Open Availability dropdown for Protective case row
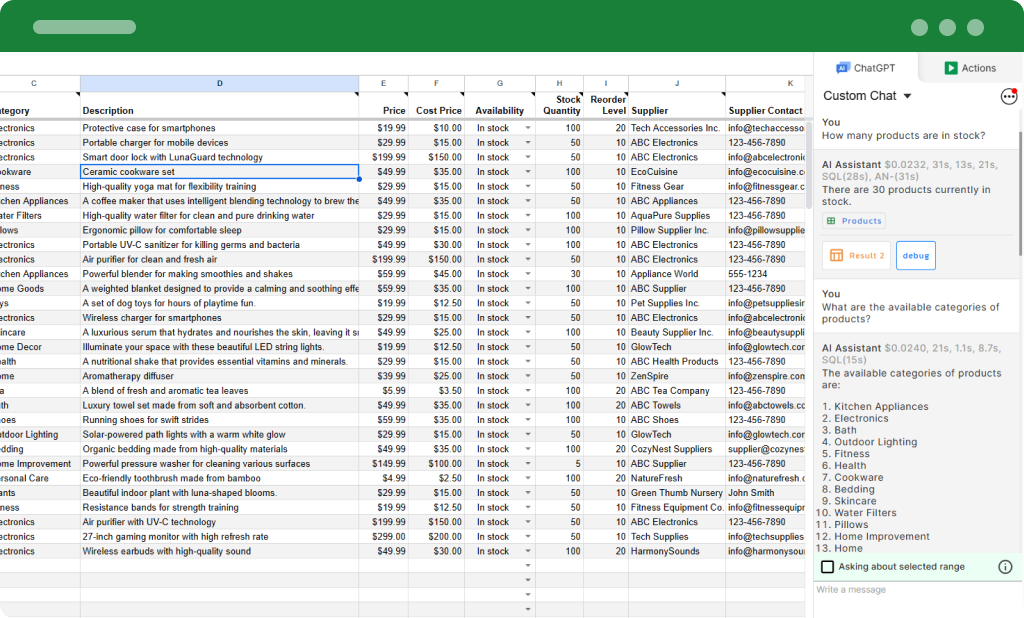Viewport: 1024px width, 618px height. (528, 128)
